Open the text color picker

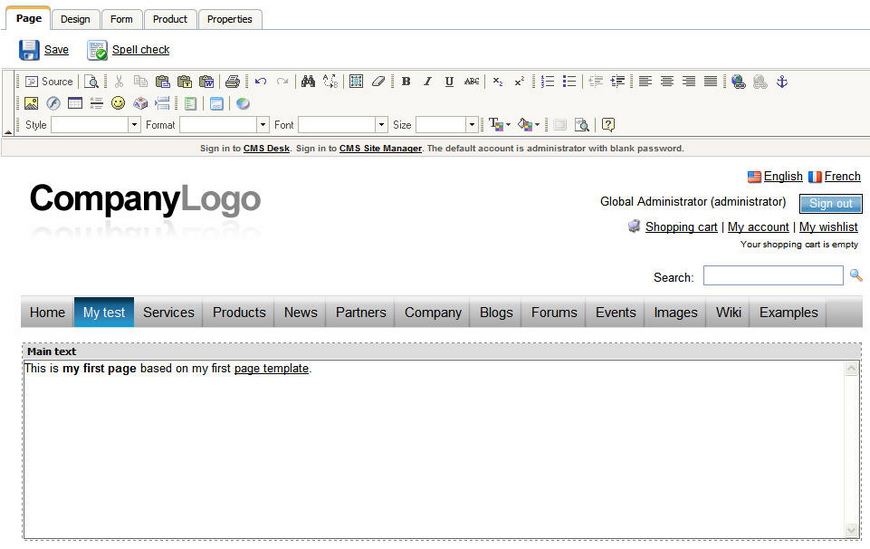[x=499, y=125]
